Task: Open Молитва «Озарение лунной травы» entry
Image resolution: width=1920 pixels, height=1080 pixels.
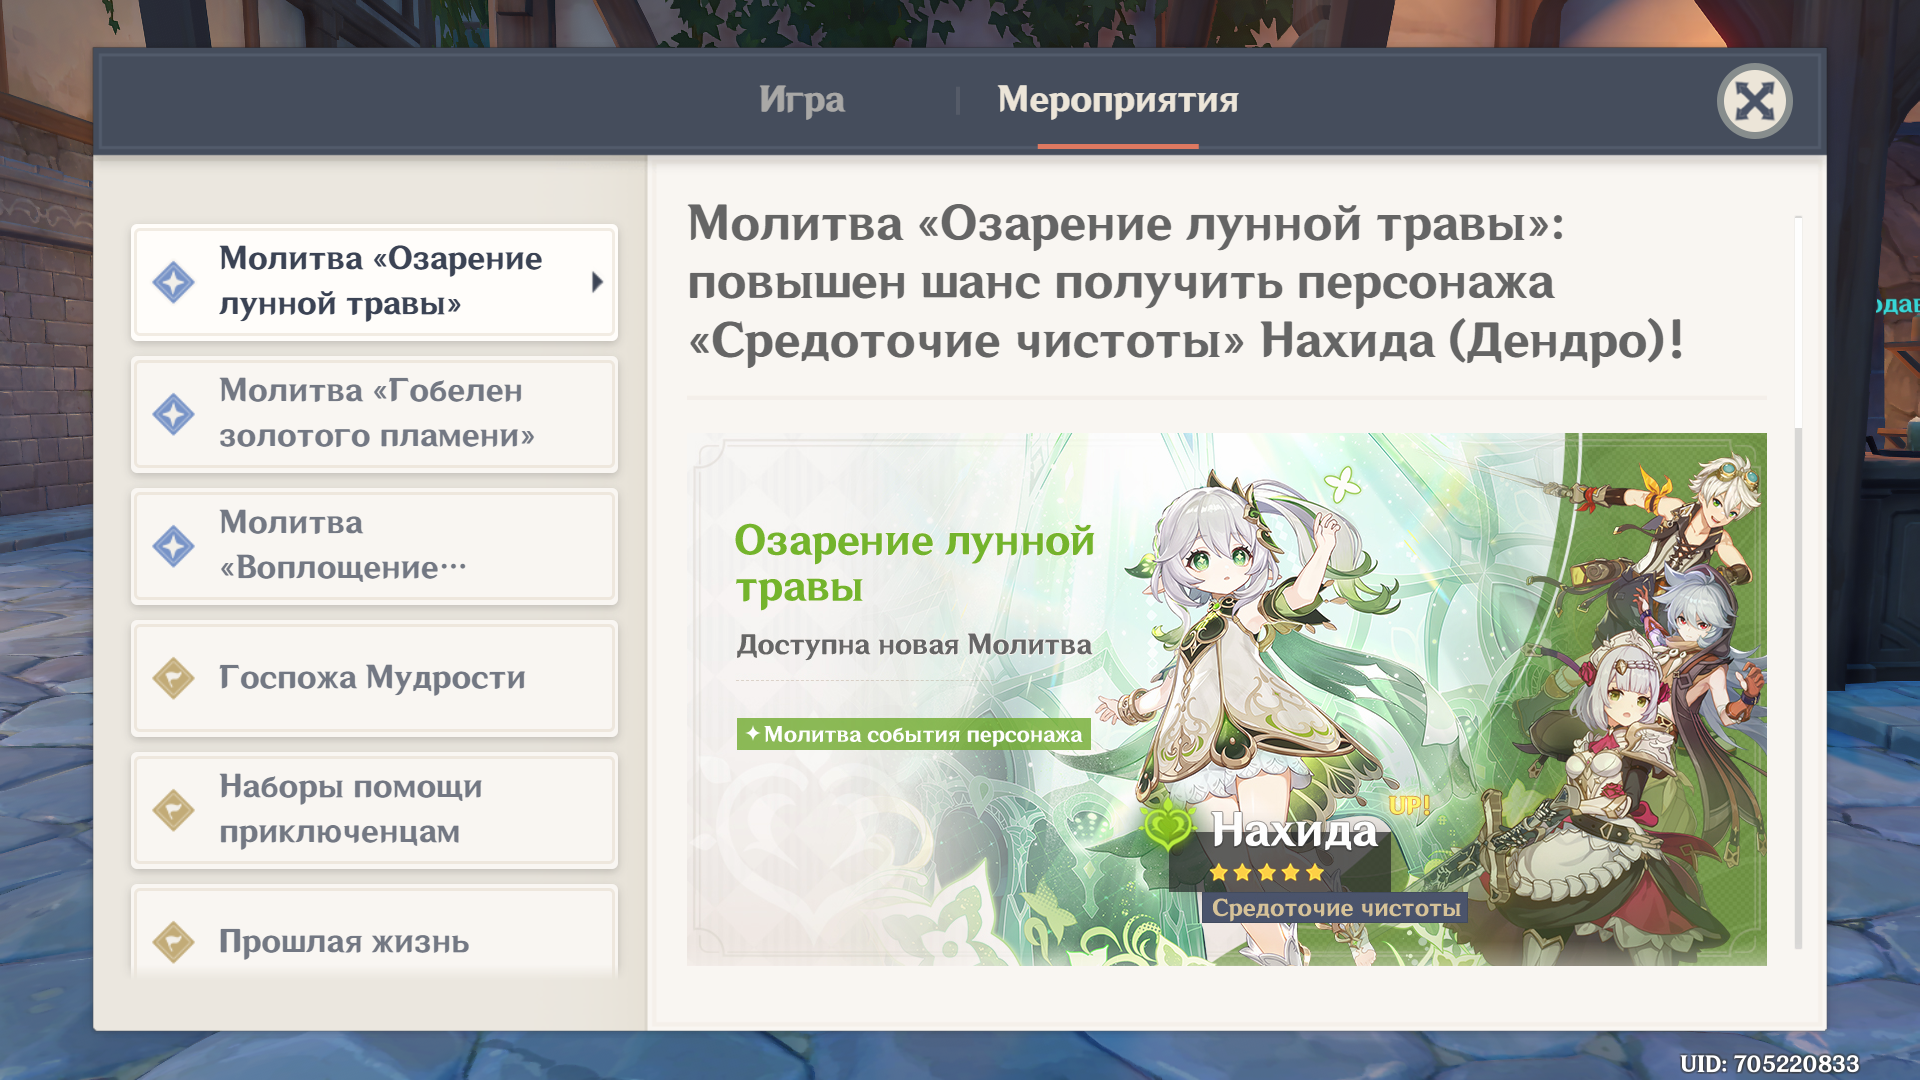Action: pos(374,282)
